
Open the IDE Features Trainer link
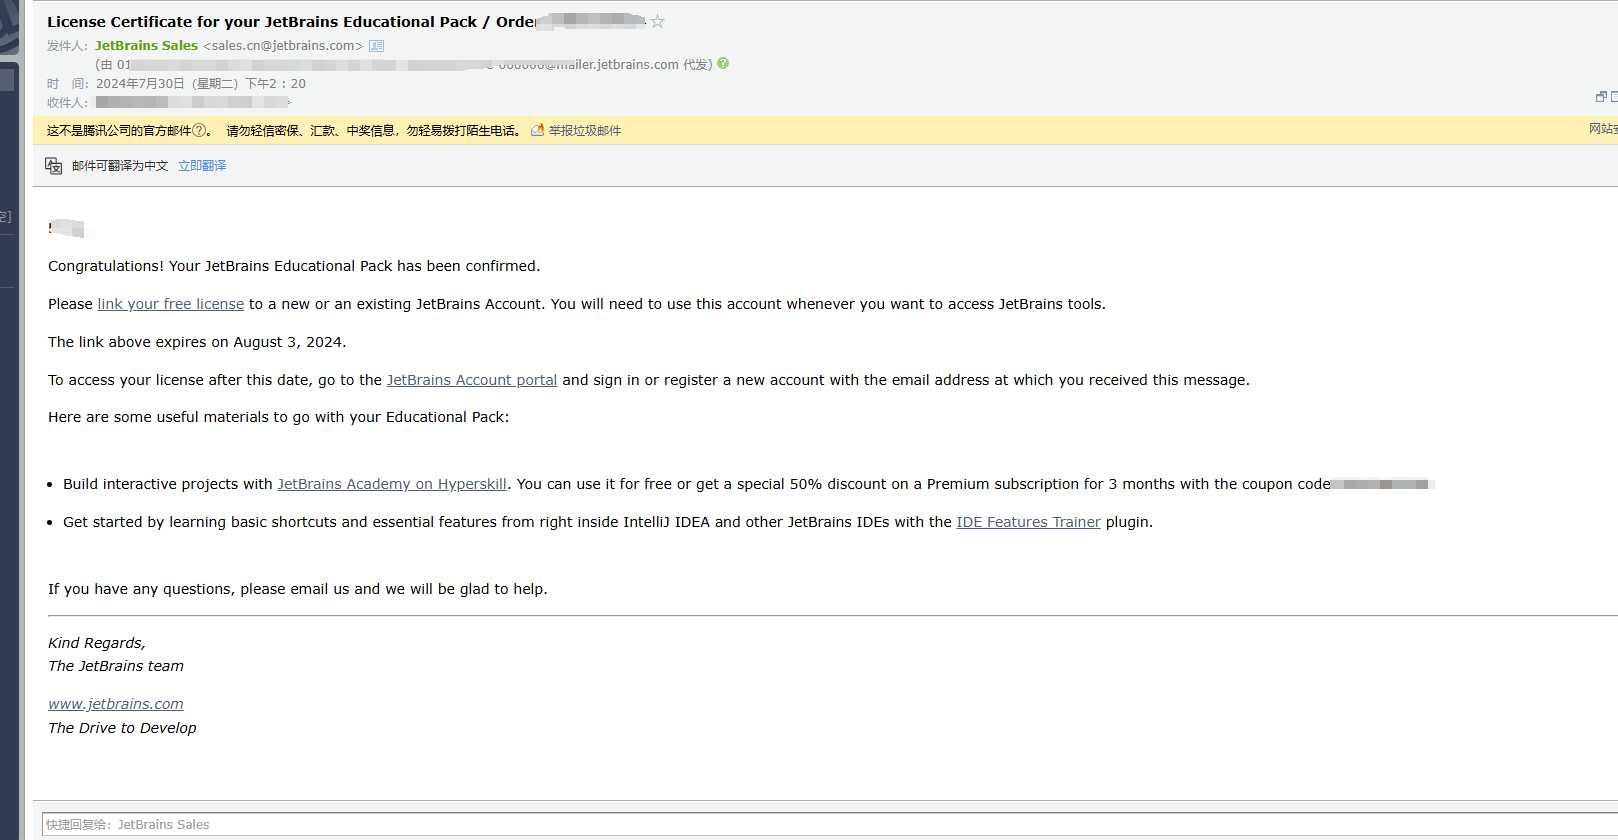pyautogui.click(x=1028, y=522)
